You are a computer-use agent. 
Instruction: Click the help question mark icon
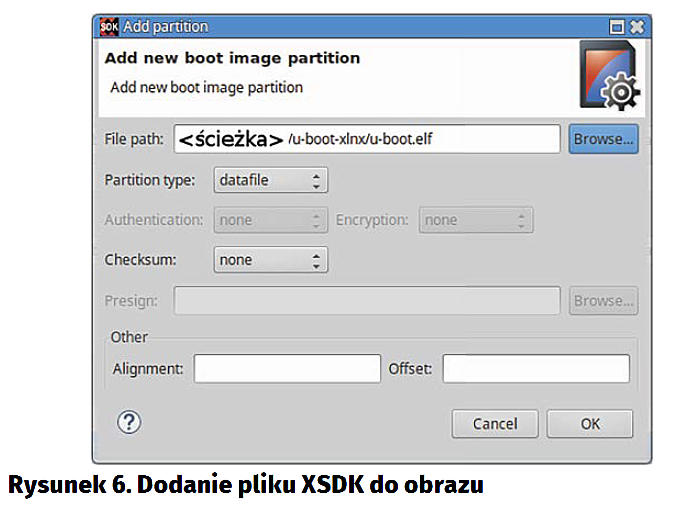128,422
